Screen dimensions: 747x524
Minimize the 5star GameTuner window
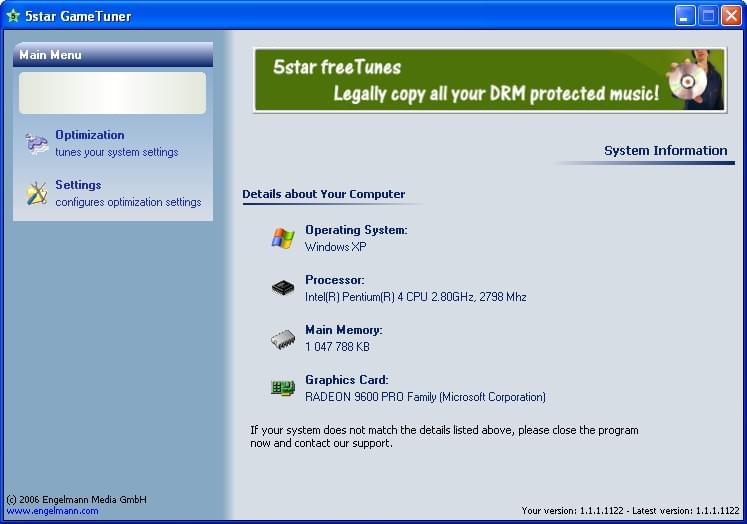tap(685, 16)
